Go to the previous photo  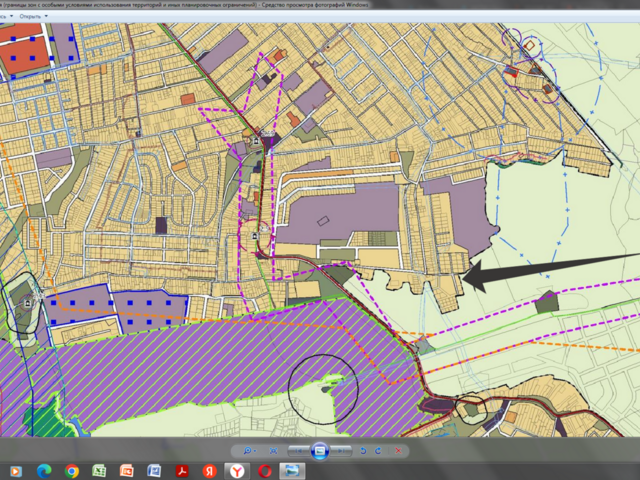297,451
